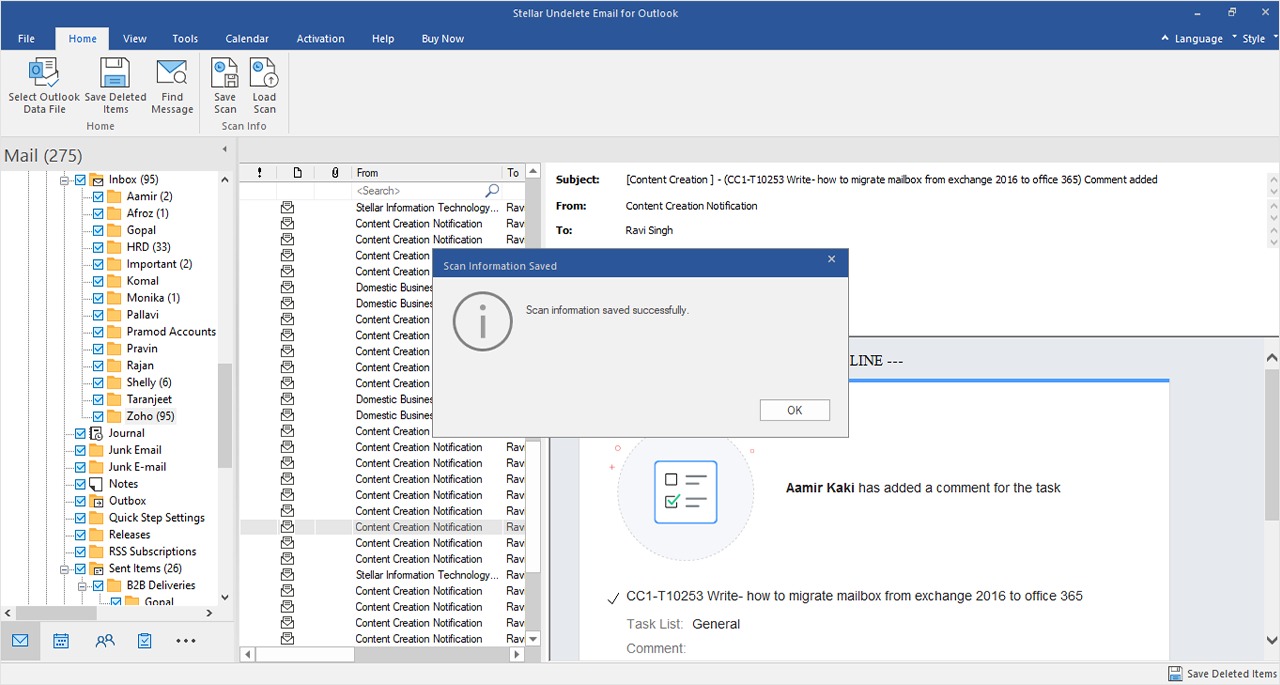Sort by the item type column icon
Viewport: 1280px width, 685px height.
[297, 173]
